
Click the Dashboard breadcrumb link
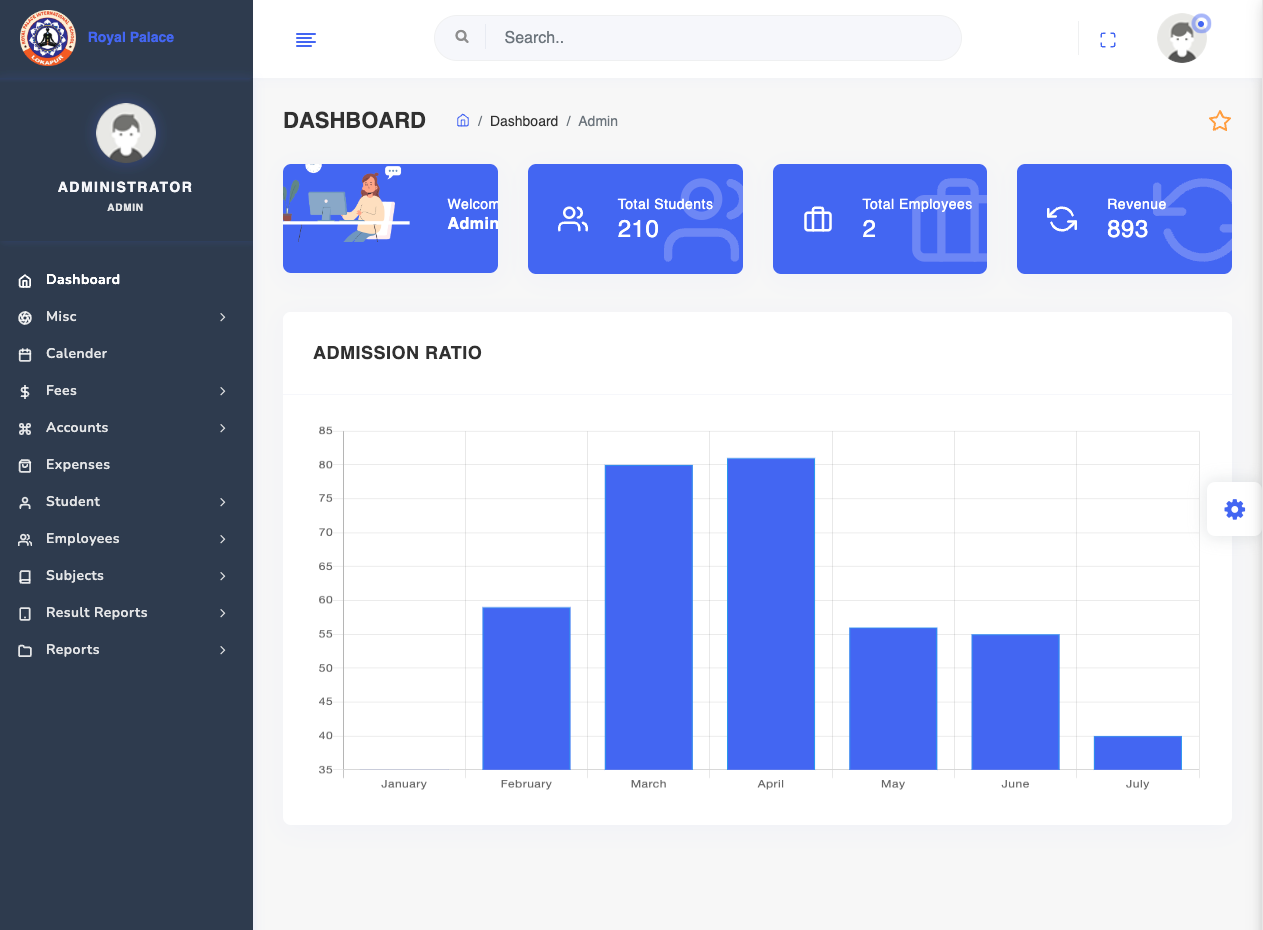click(523, 121)
